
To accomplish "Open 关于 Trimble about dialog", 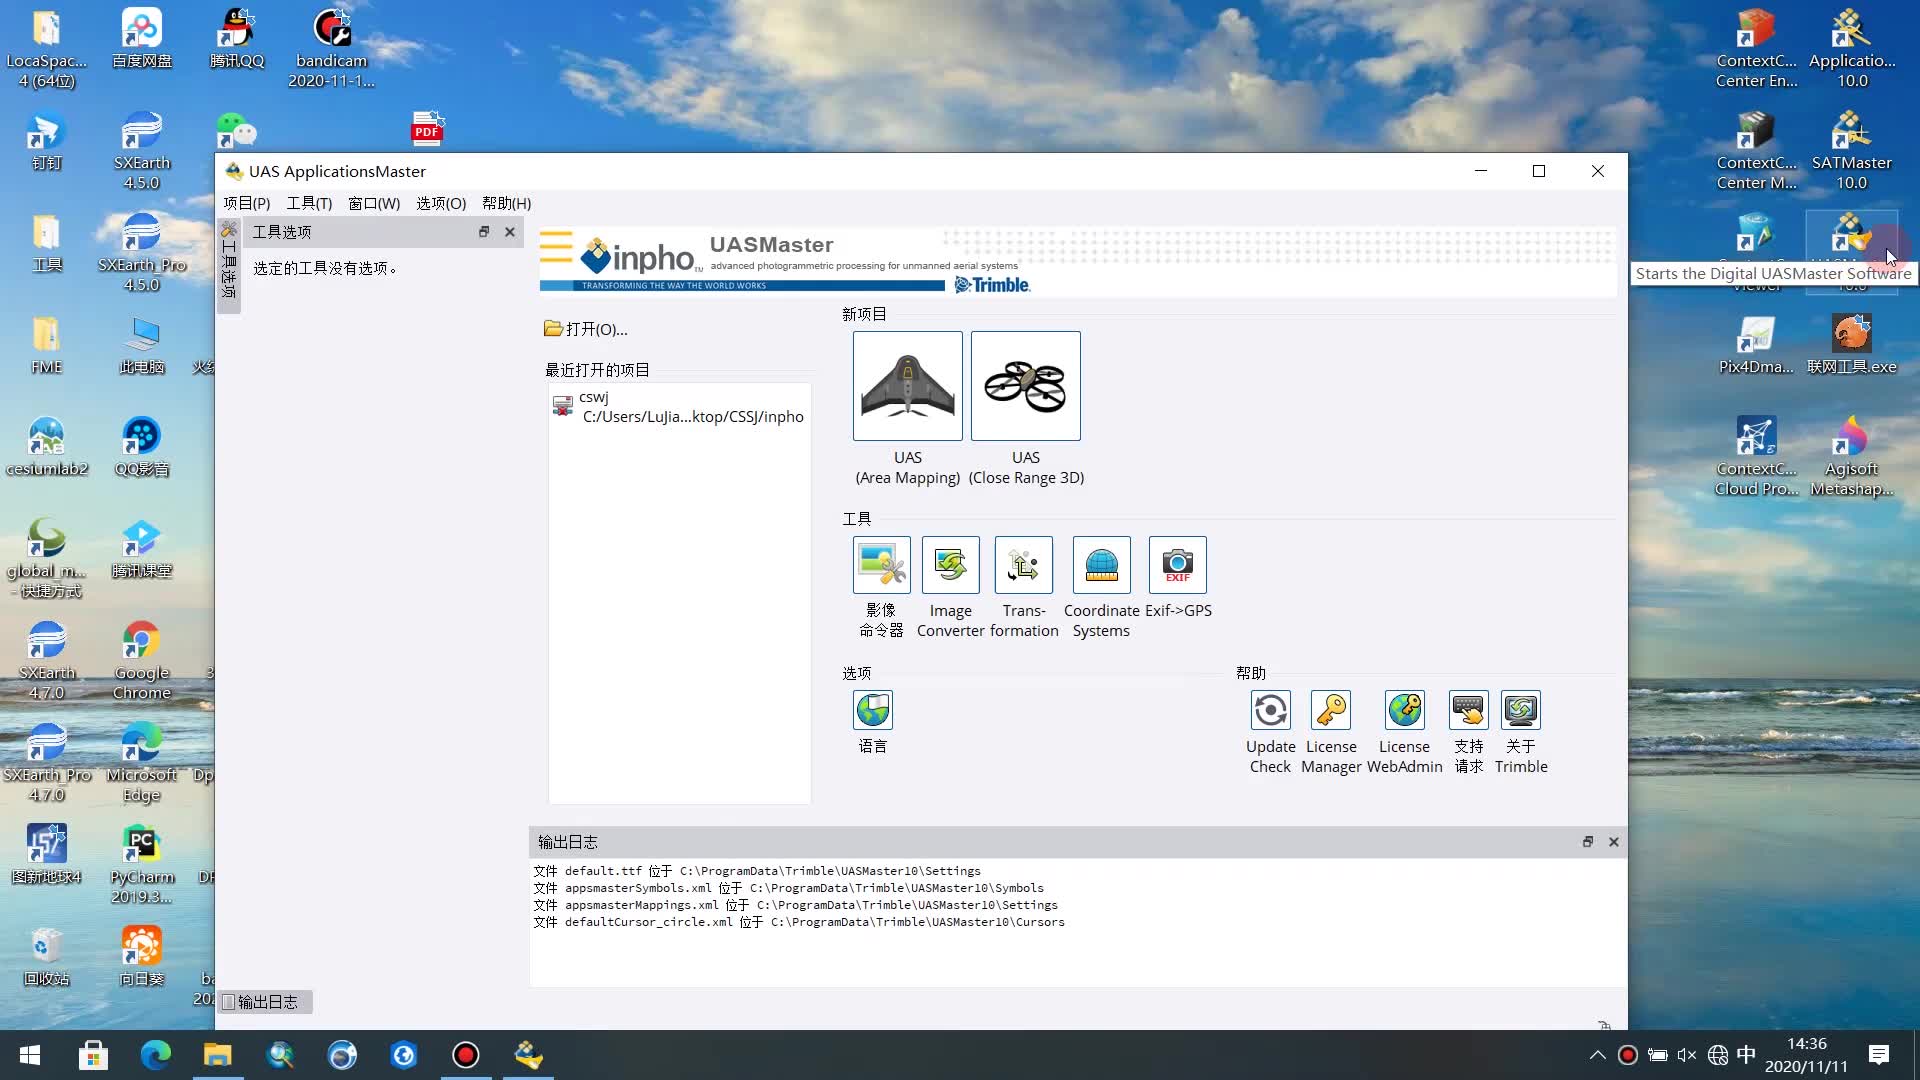I will (x=1521, y=710).
